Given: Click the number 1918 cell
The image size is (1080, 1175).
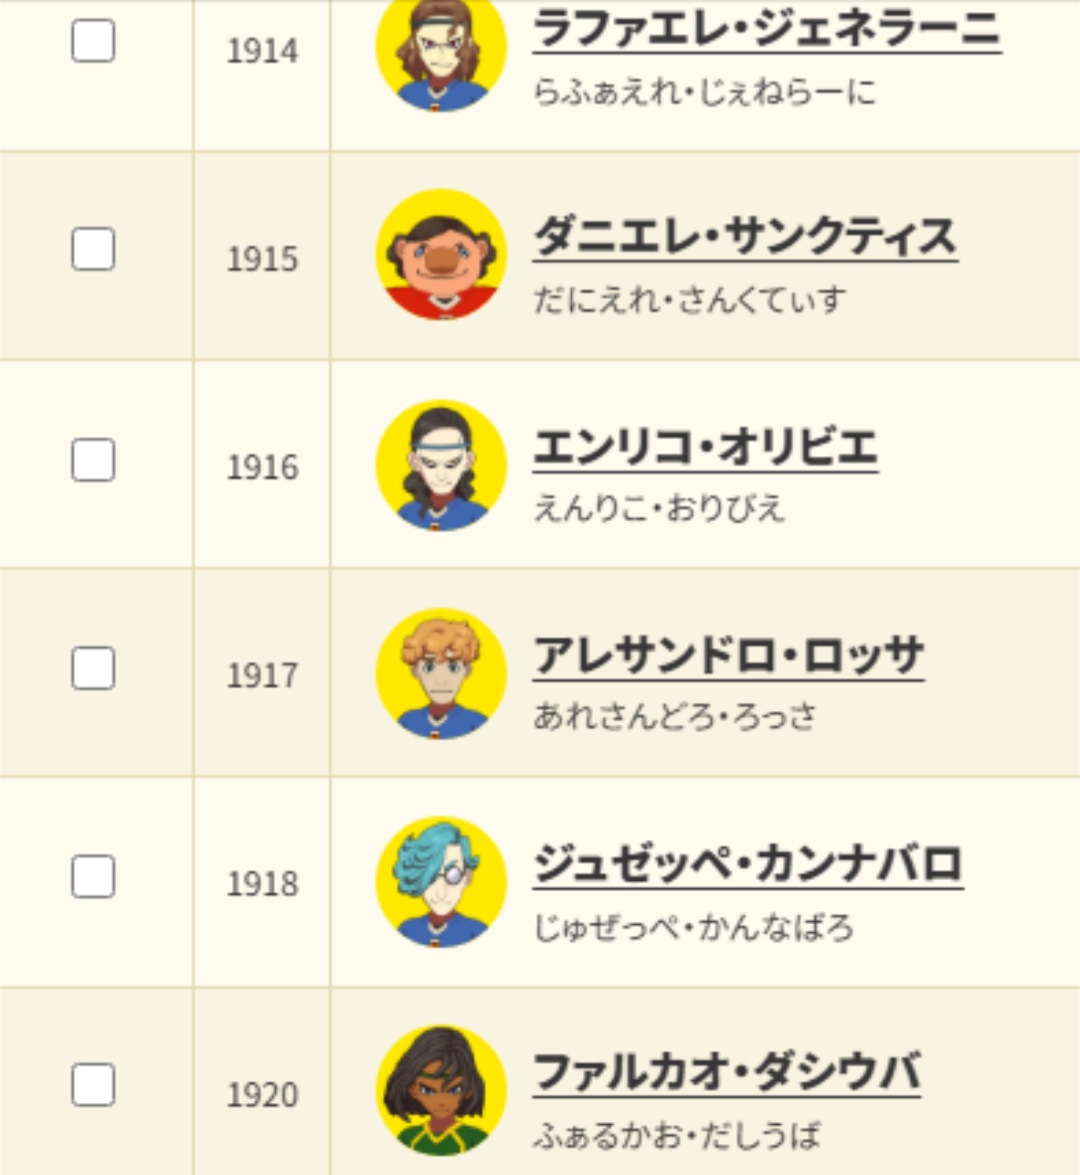Looking at the screenshot, I should (262, 884).
